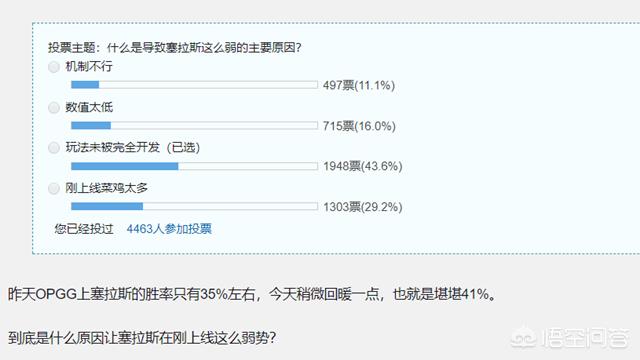Click the 刚上线菜鸡太多 option label

[x=107, y=188]
